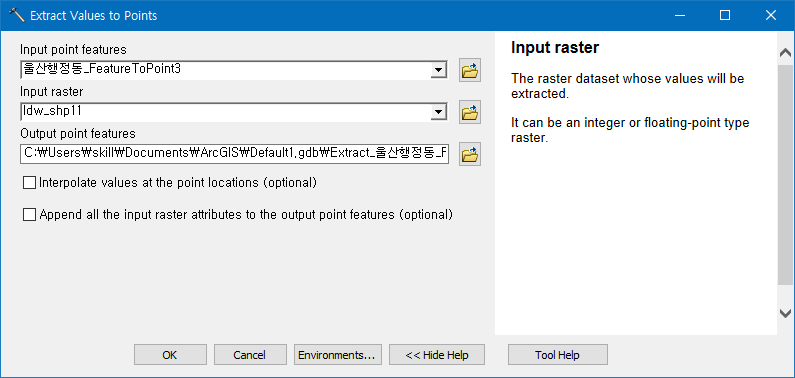Minimize the Extract Values to Points window
This screenshot has width=795, height=378.
tap(680, 15)
